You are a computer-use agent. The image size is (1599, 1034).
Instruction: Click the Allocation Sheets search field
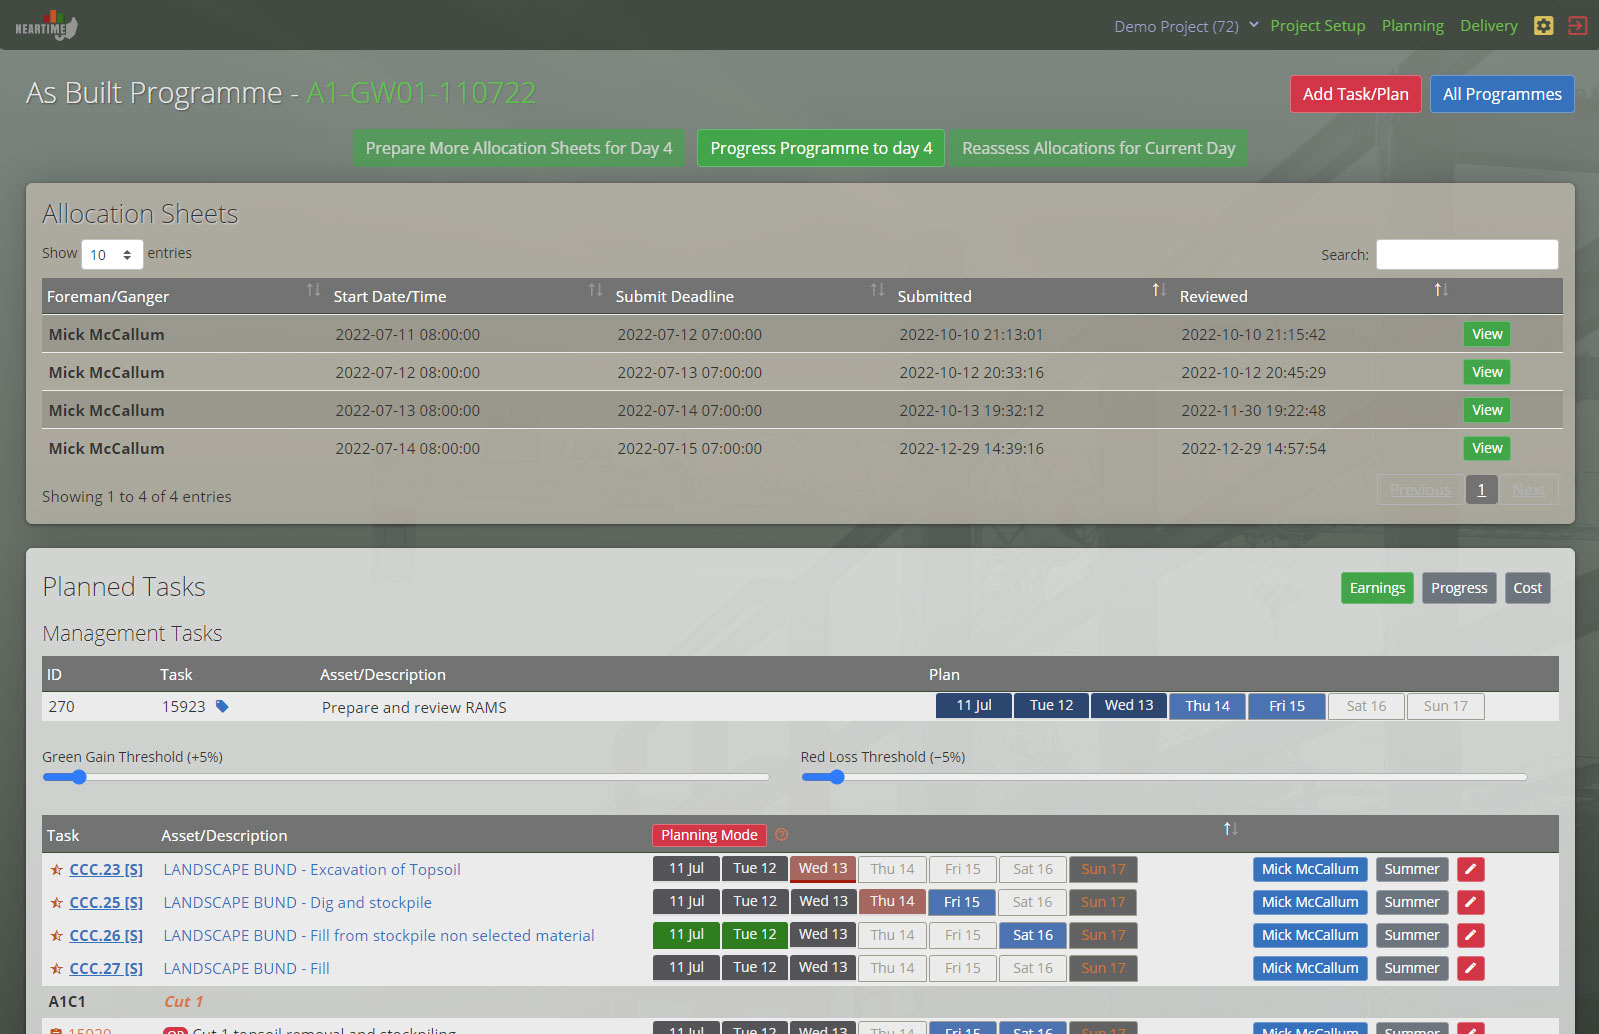(1467, 254)
